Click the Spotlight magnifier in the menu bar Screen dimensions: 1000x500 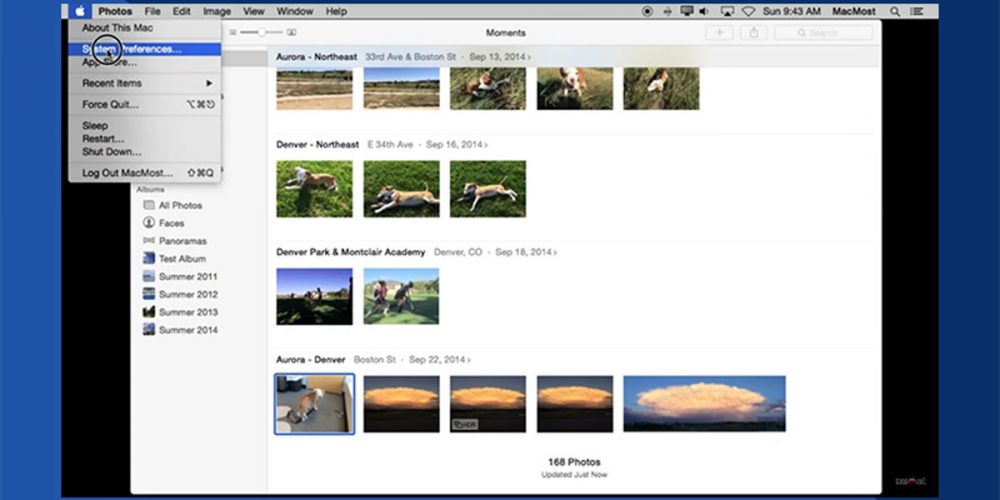tap(894, 11)
